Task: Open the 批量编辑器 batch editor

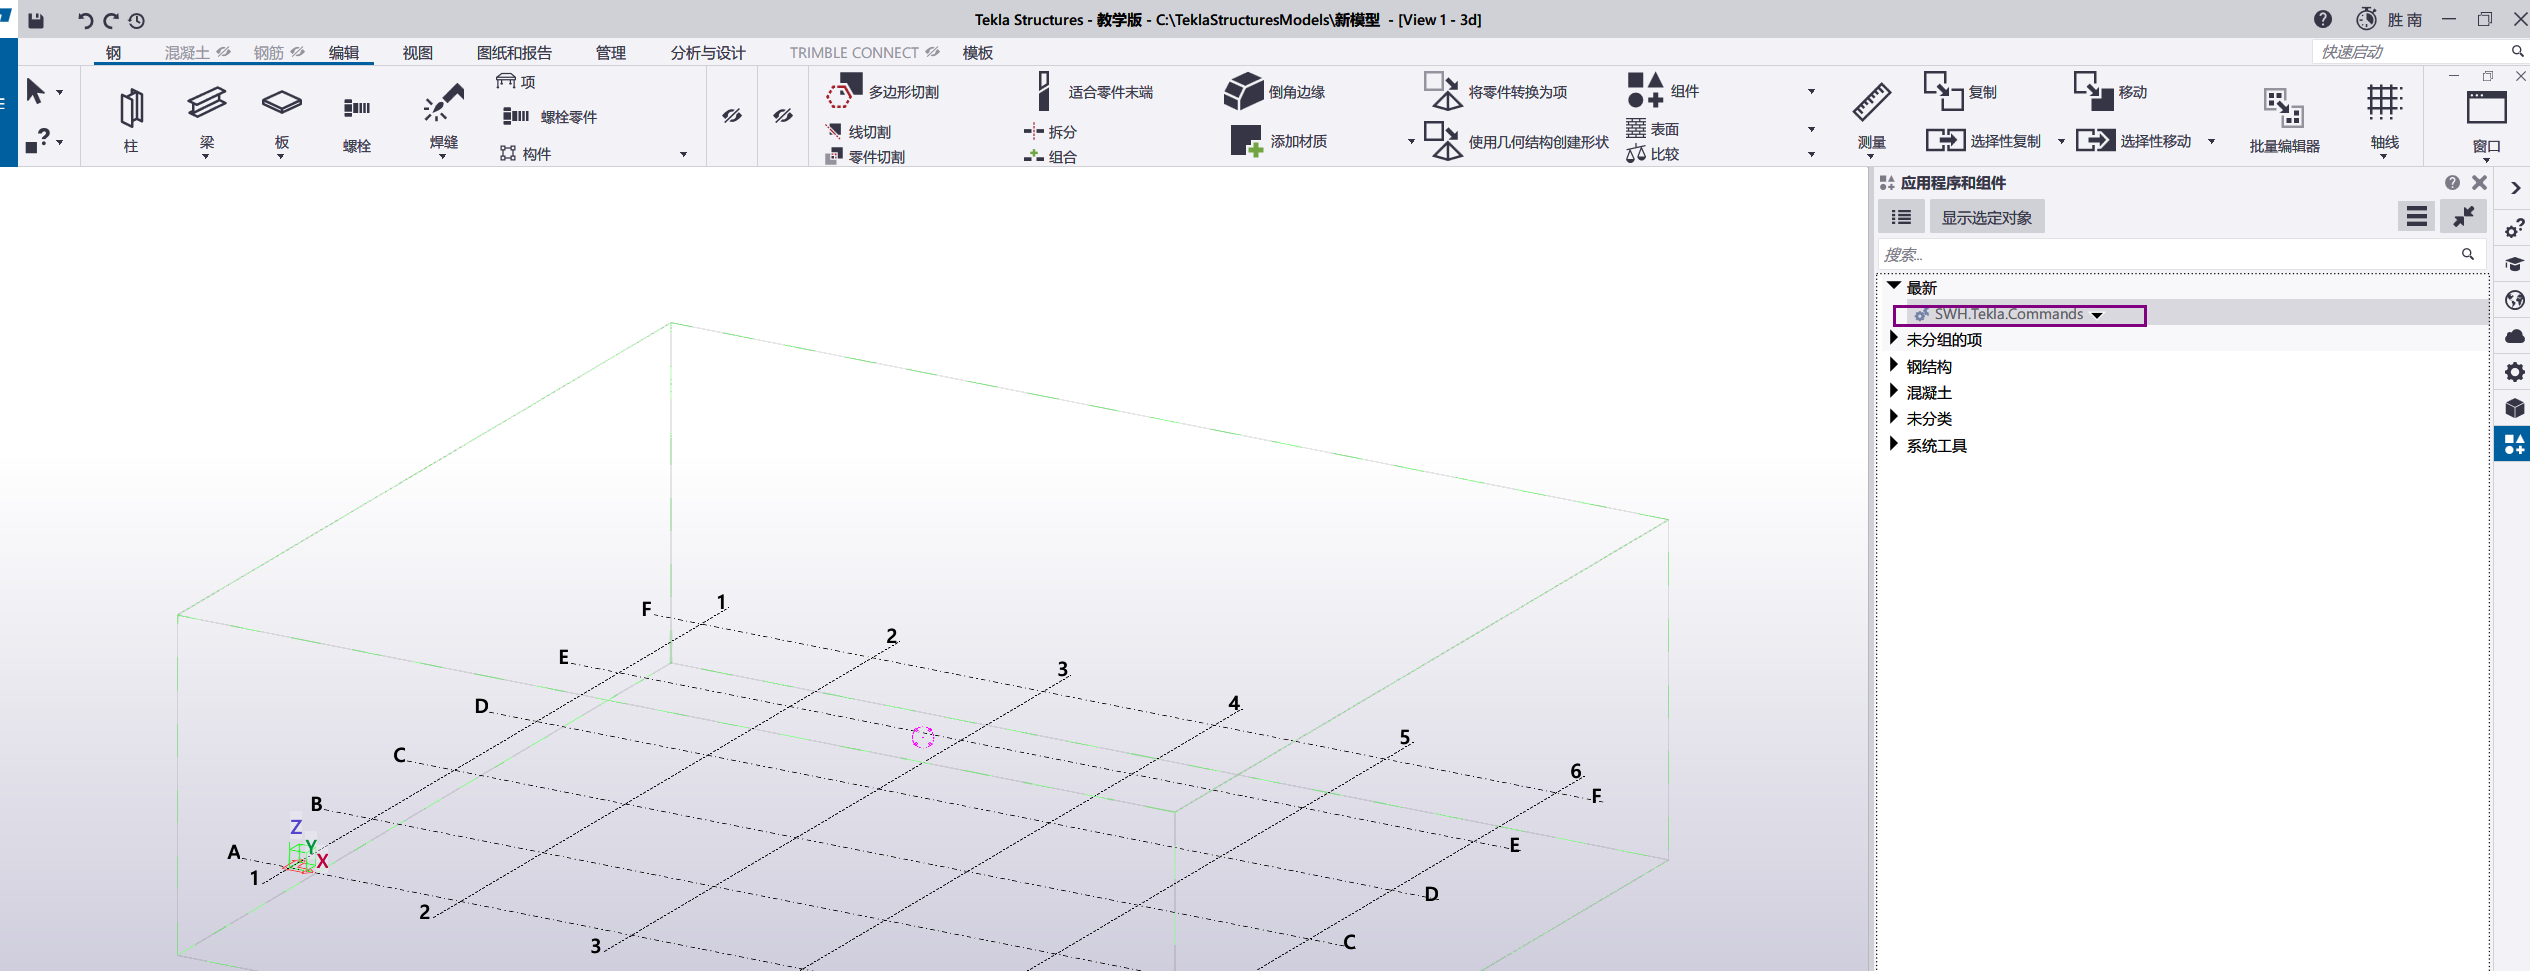Action: [2284, 120]
